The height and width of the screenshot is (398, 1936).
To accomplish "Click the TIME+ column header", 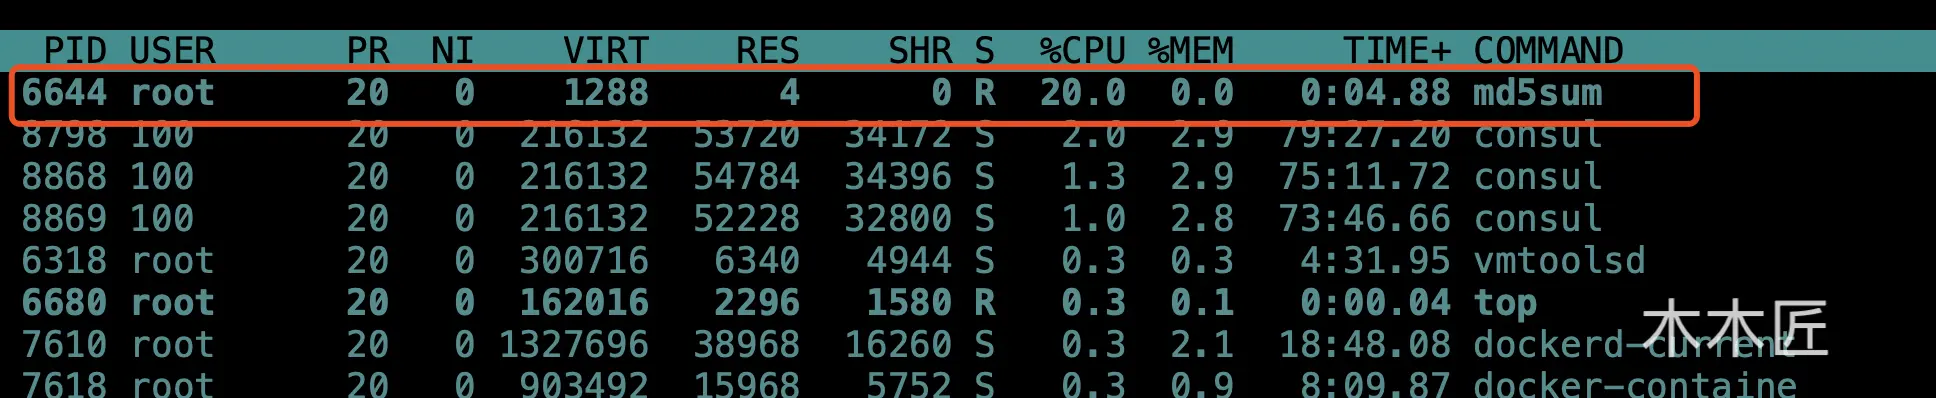I will 1396,50.
